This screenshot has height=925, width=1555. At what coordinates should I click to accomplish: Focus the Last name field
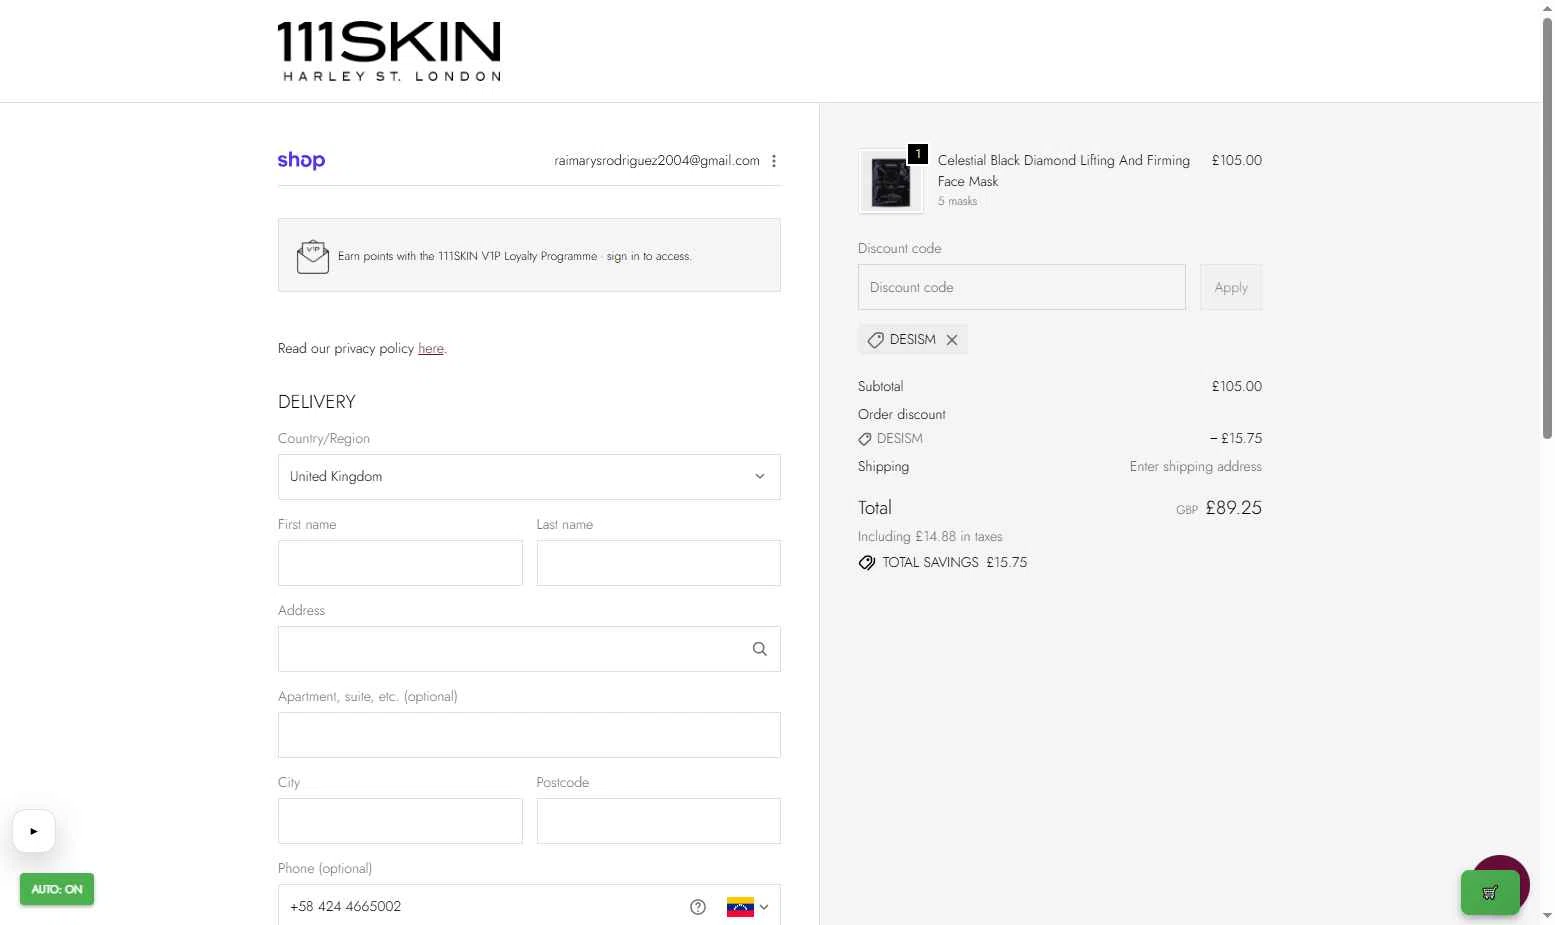point(659,563)
